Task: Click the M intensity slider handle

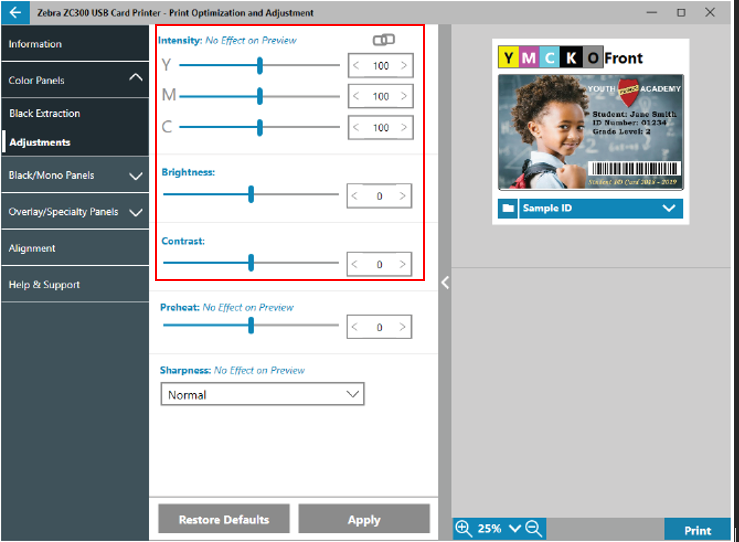Action: click(260, 96)
